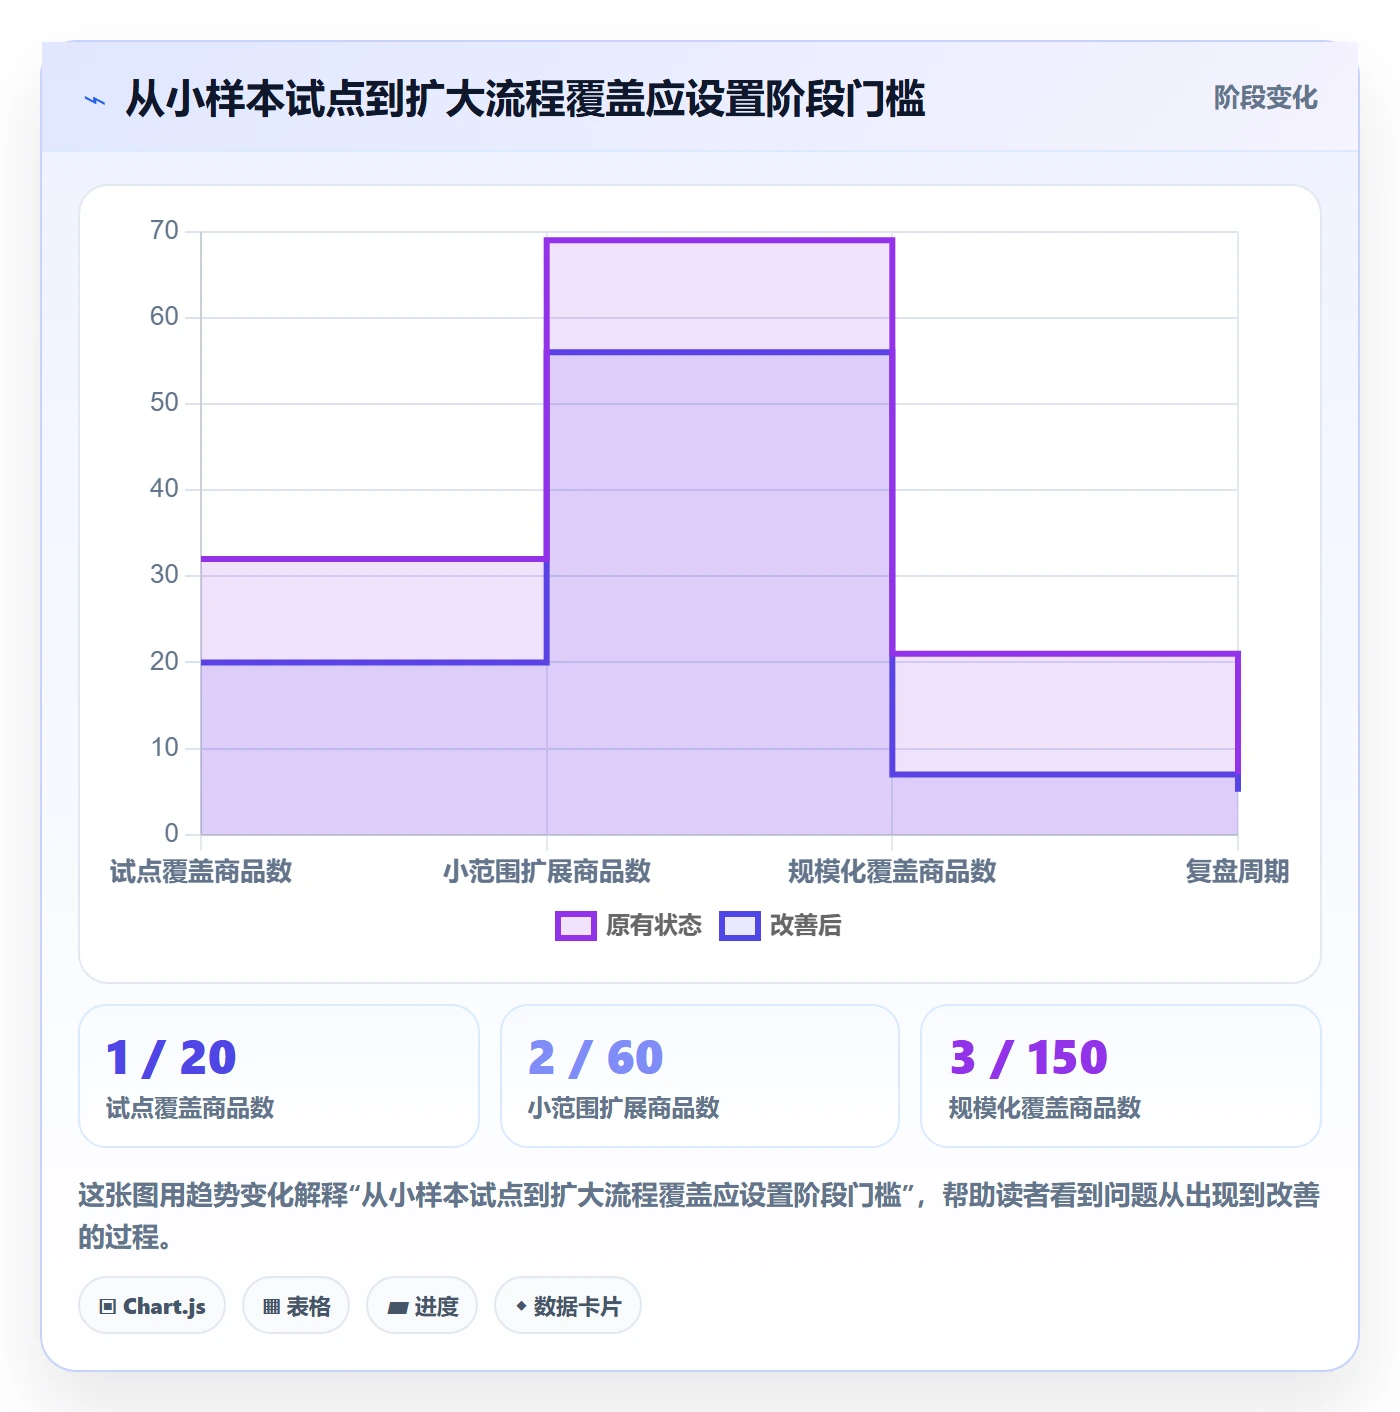Hide the 原有状态 dataset via its legend label
The height and width of the screenshot is (1412, 1400).
point(654,926)
